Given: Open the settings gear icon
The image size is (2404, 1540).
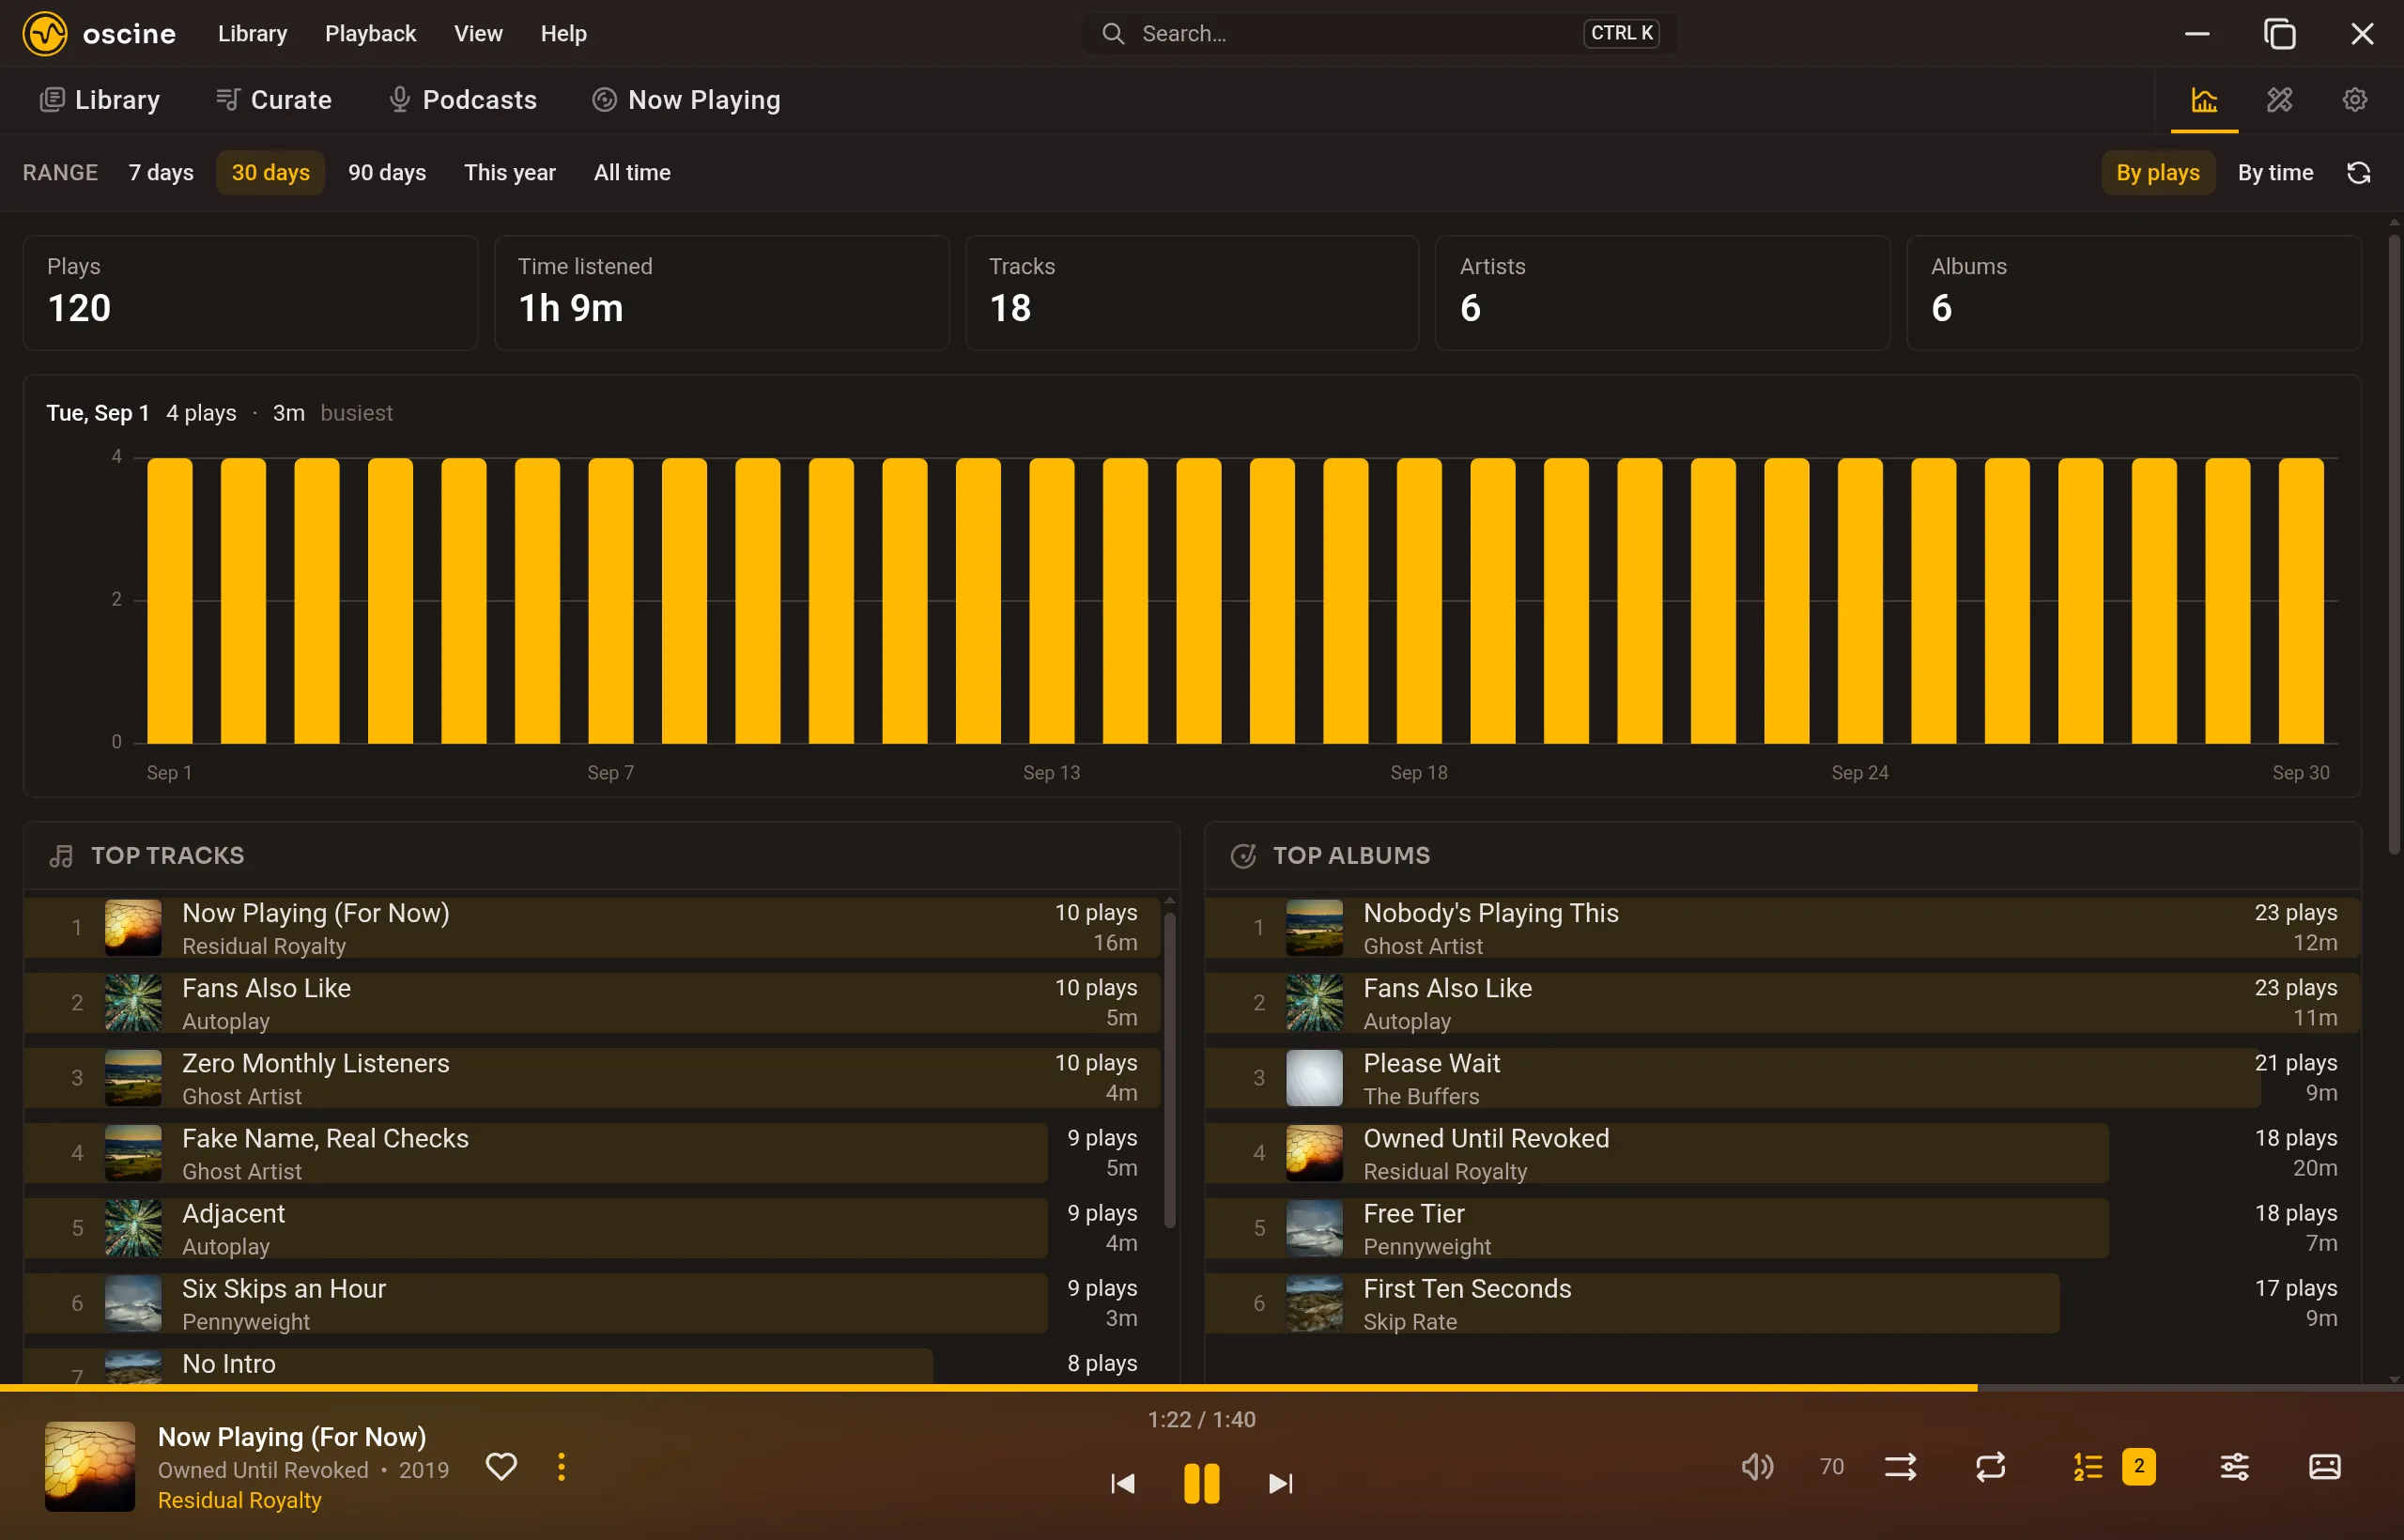Looking at the screenshot, I should pos(2354,100).
